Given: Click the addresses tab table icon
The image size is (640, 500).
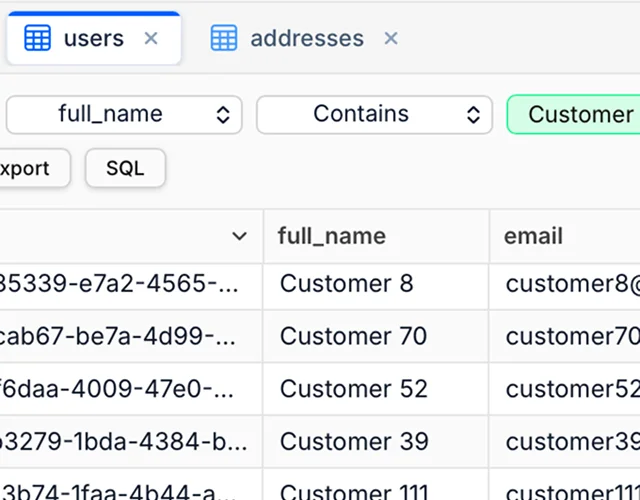Looking at the screenshot, I should (224, 38).
